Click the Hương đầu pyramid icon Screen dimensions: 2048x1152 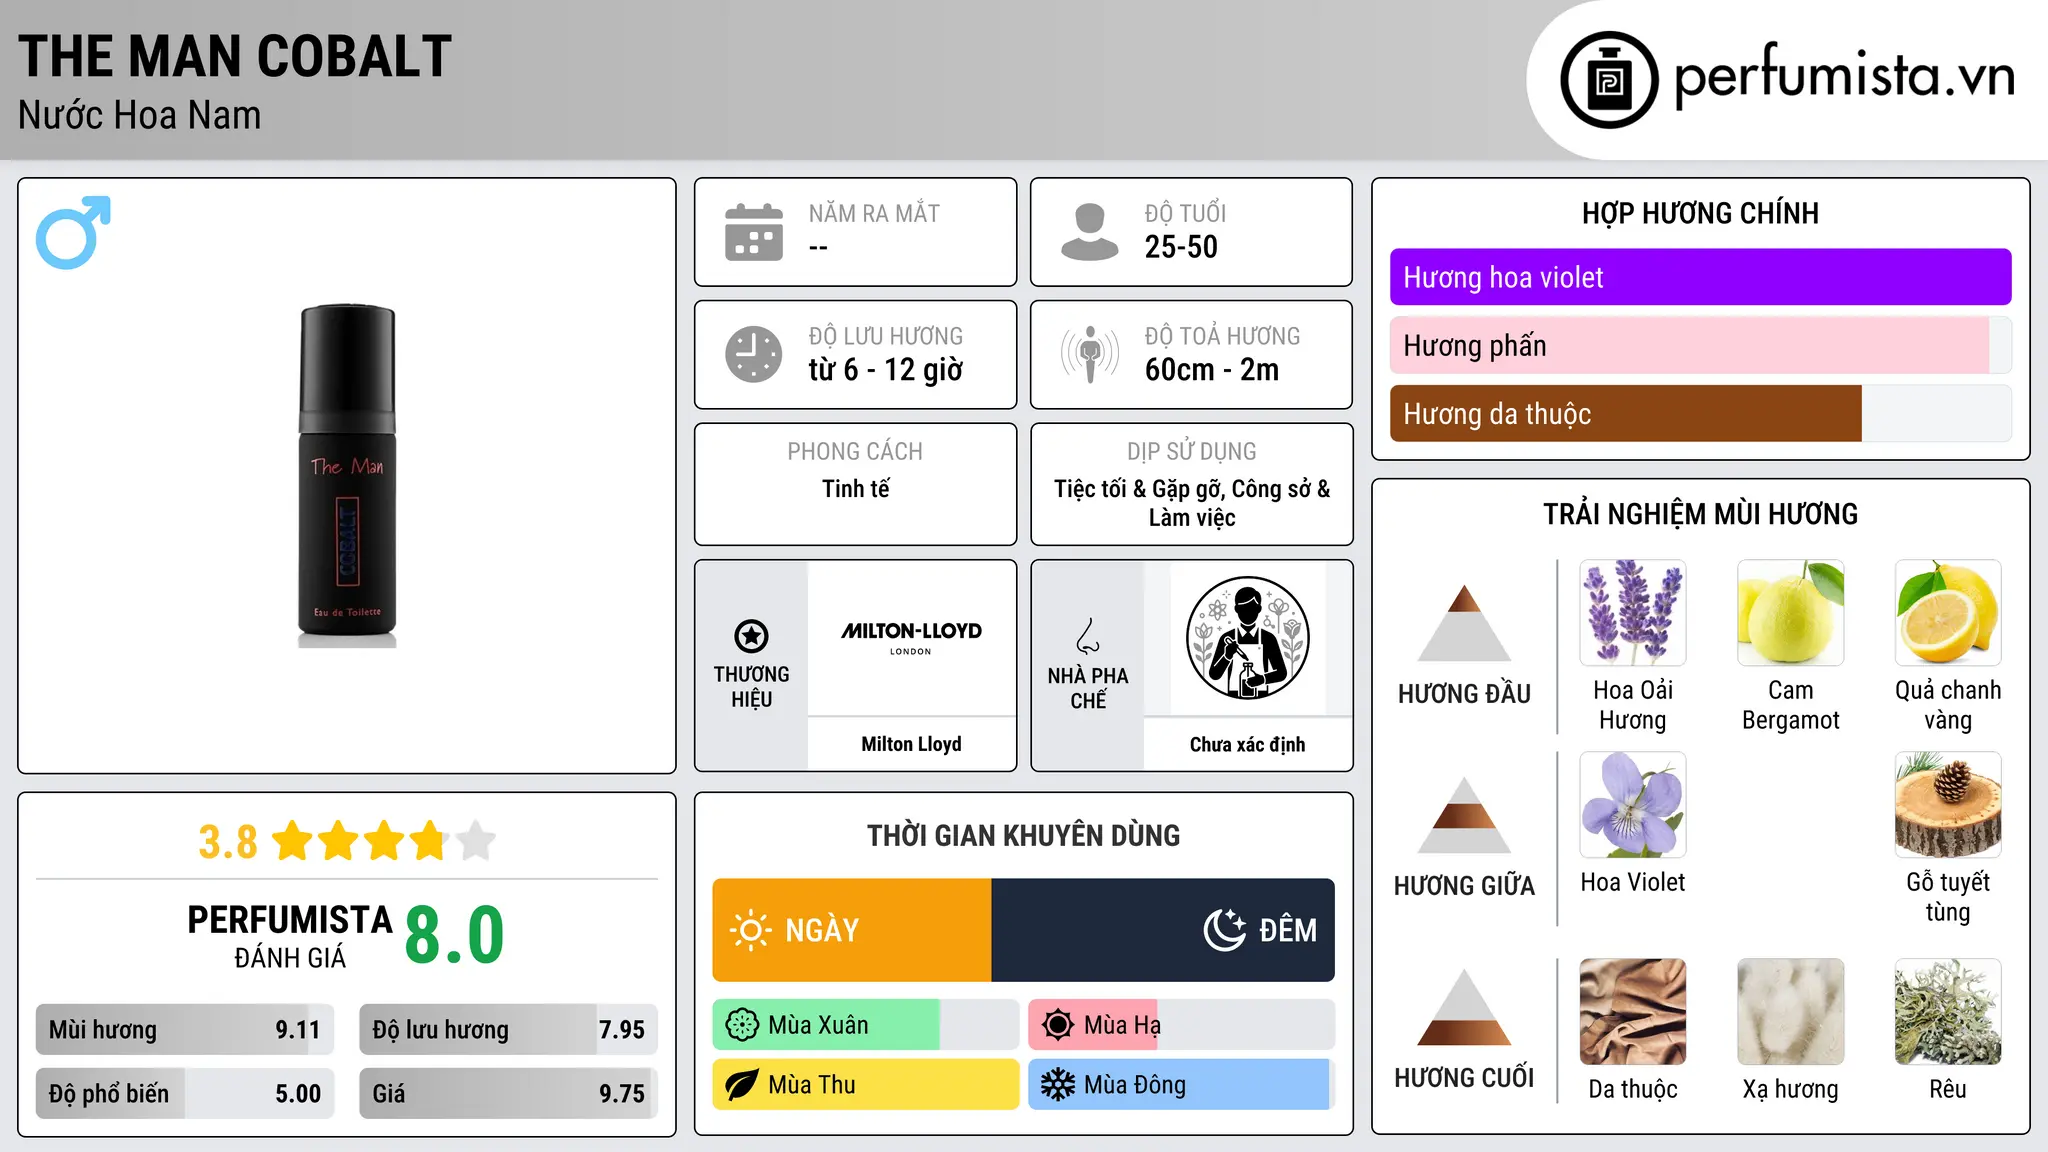1464,622
